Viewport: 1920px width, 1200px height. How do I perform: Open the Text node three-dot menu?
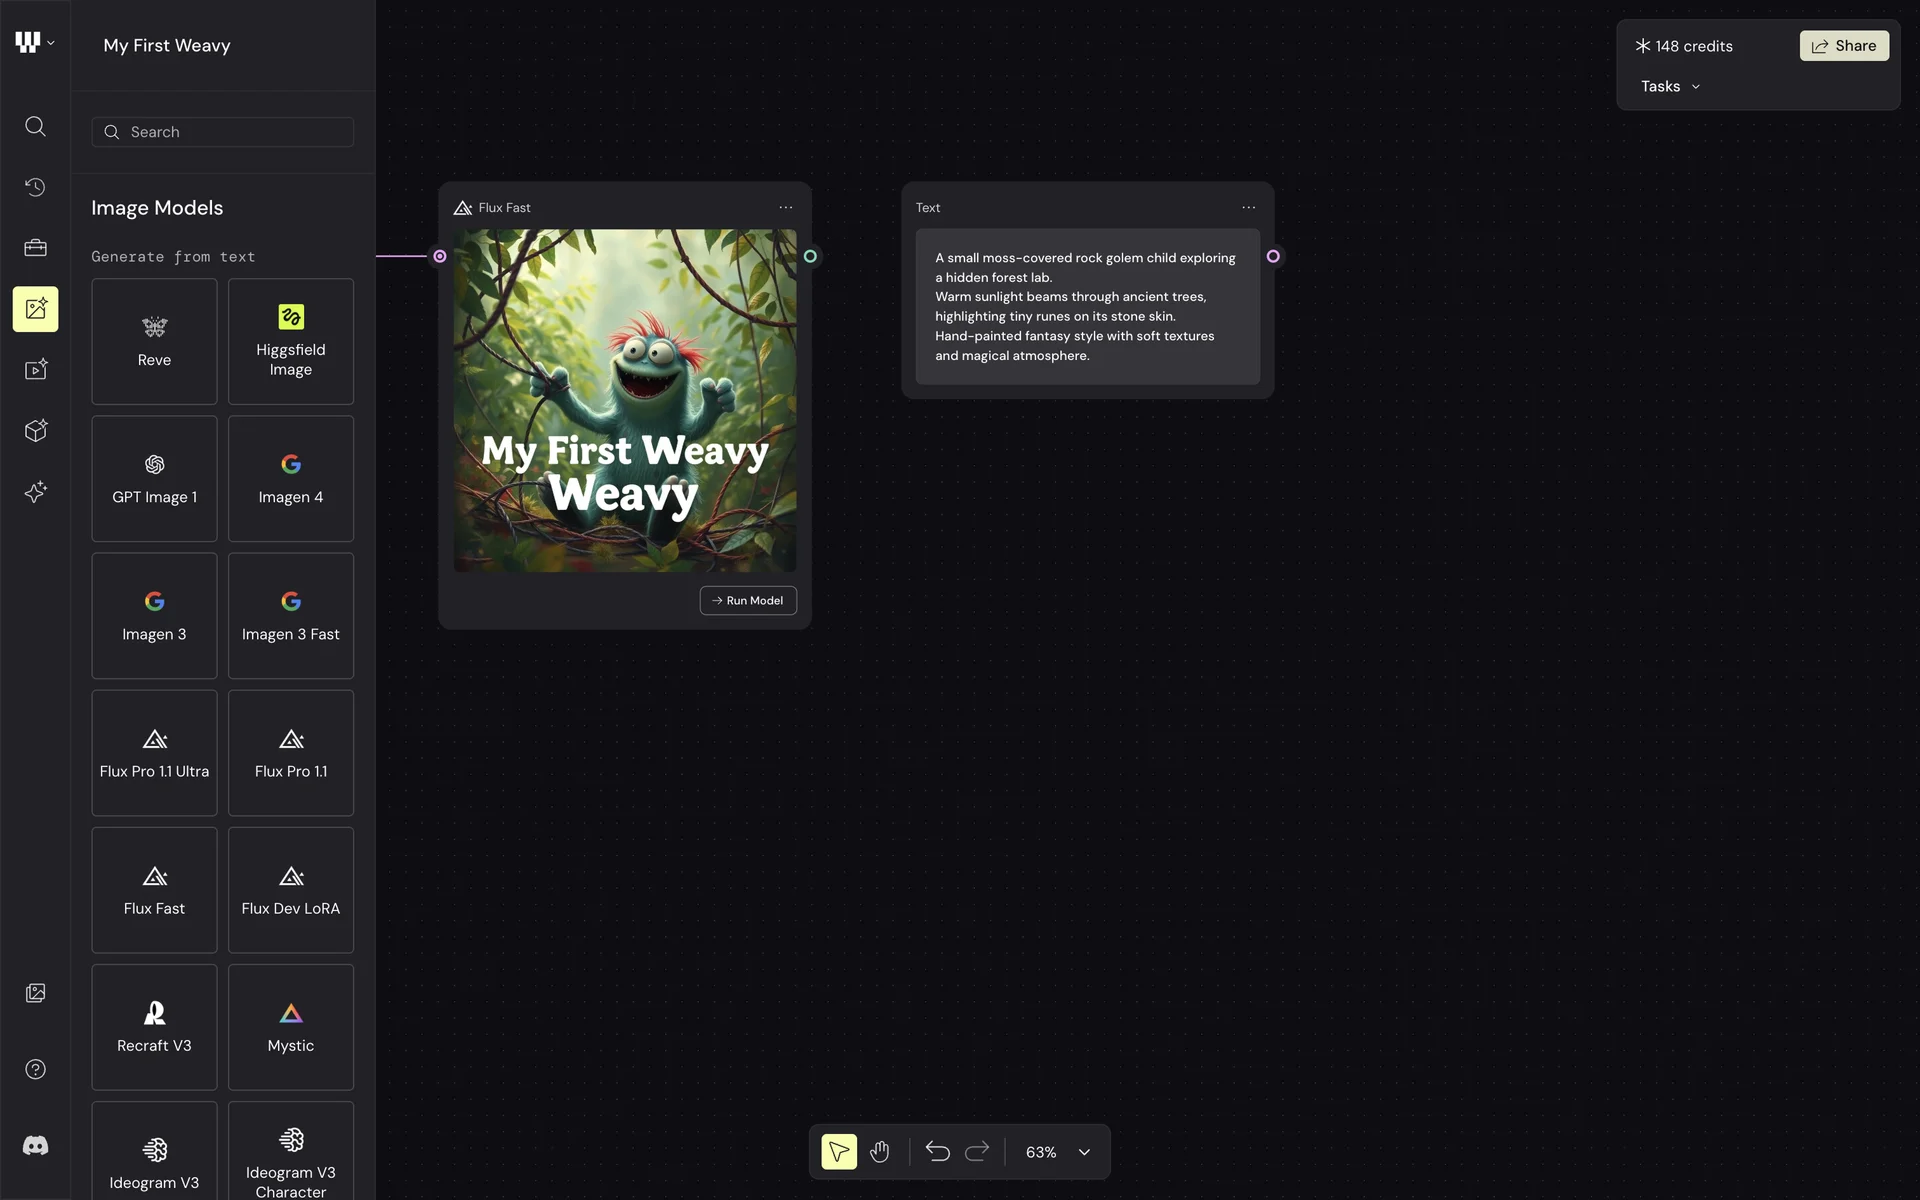[1248, 208]
